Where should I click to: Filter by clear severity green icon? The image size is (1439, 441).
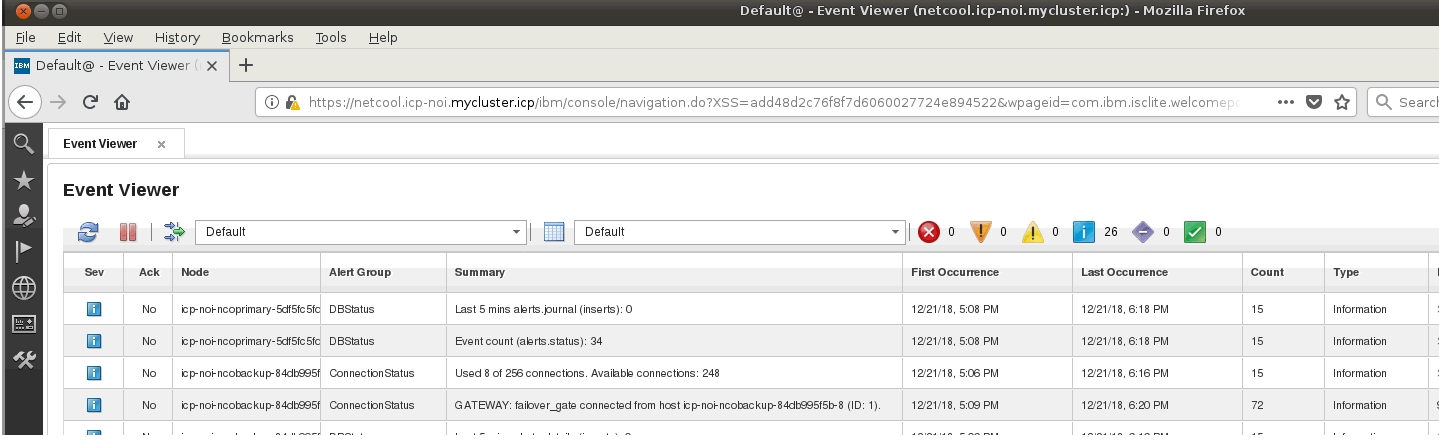[1195, 232]
